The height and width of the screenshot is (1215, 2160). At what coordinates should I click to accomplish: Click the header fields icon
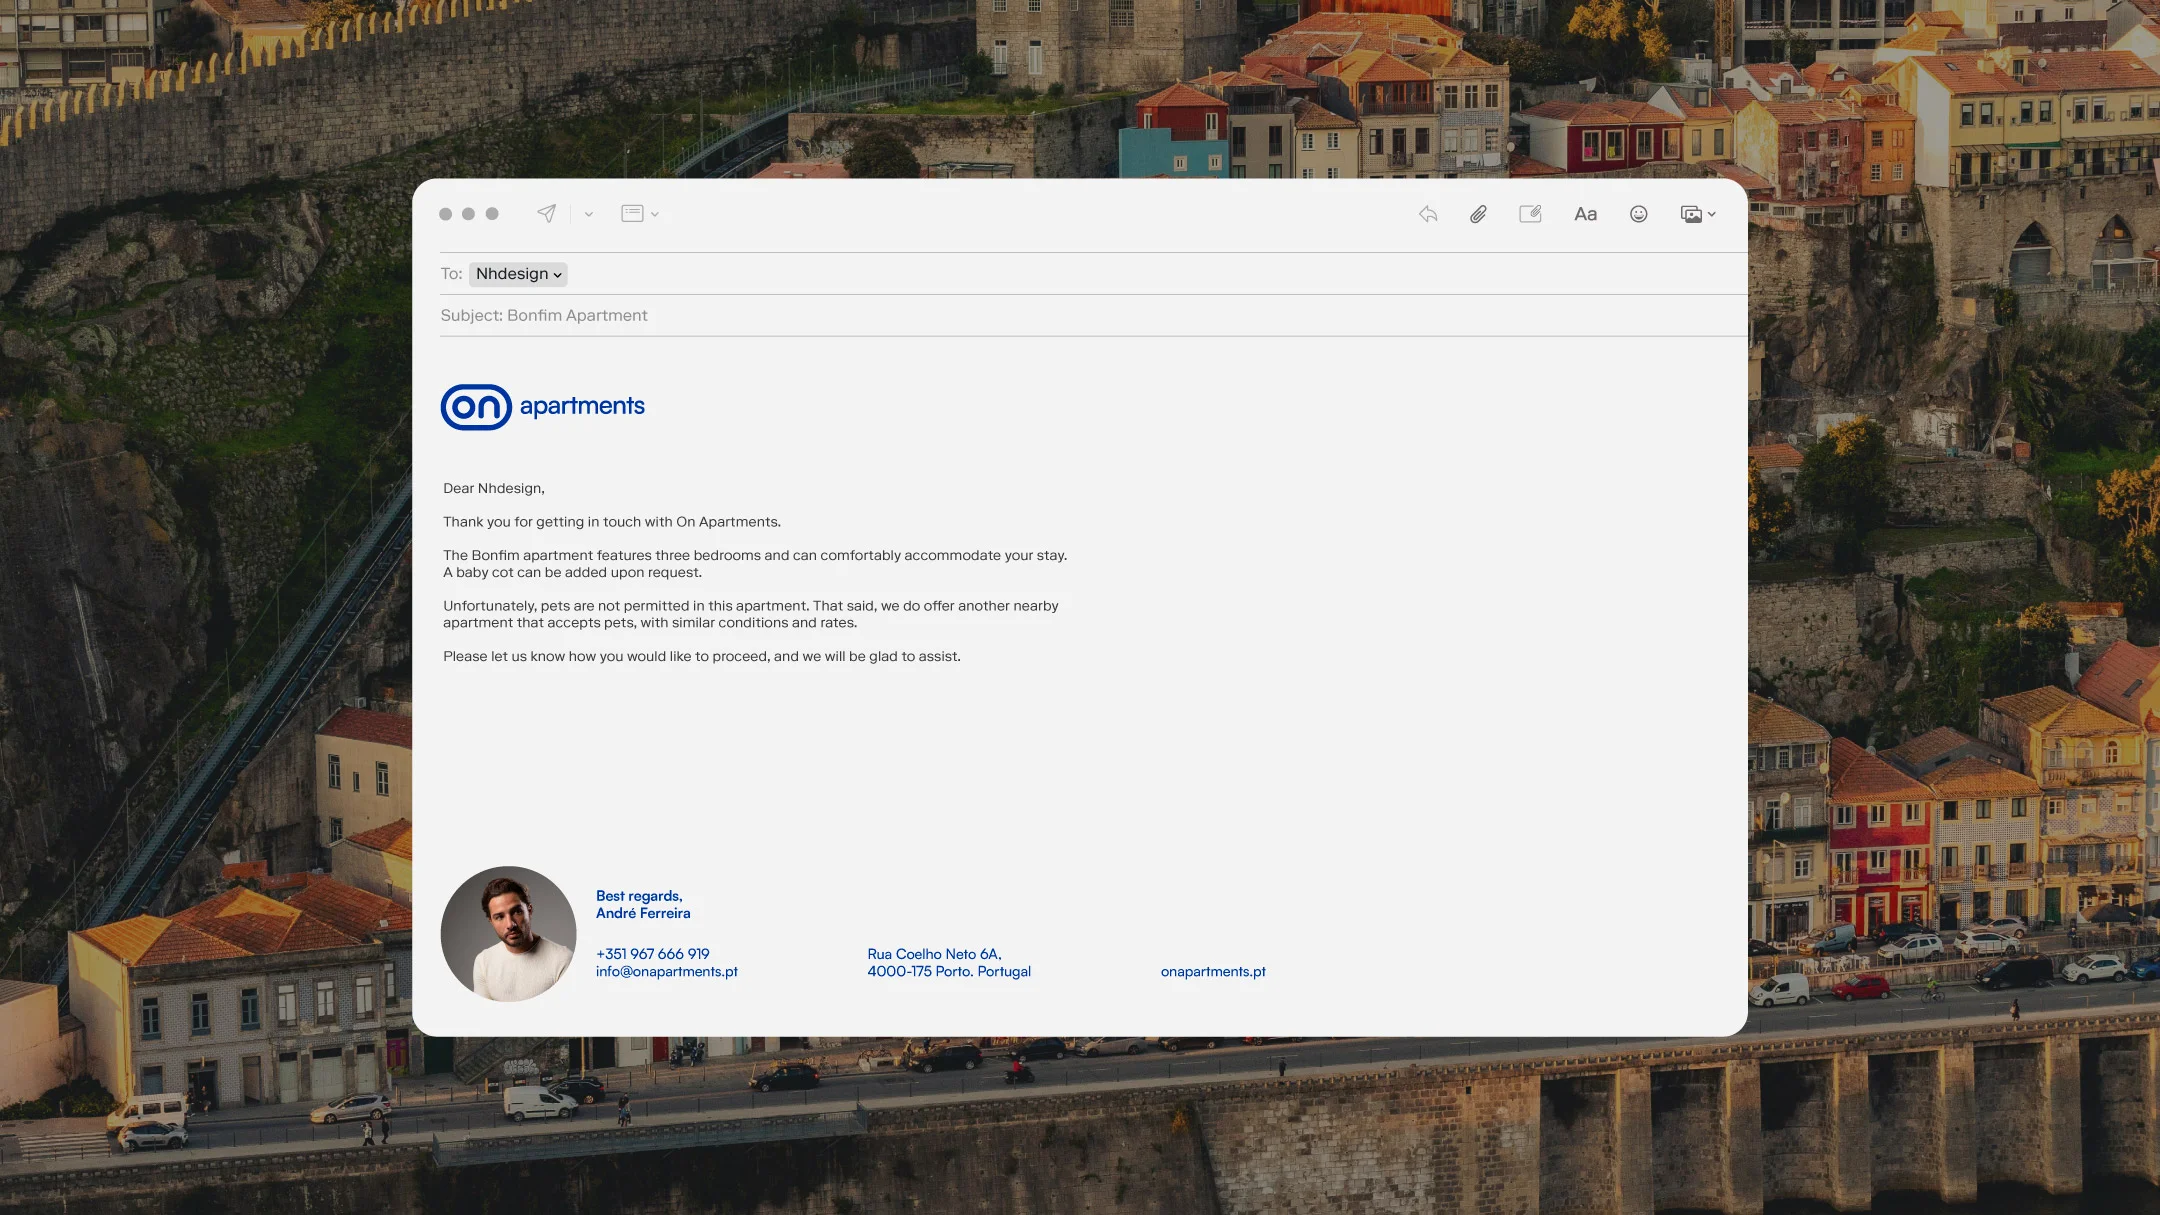pyautogui.click(x=632, y=213)
